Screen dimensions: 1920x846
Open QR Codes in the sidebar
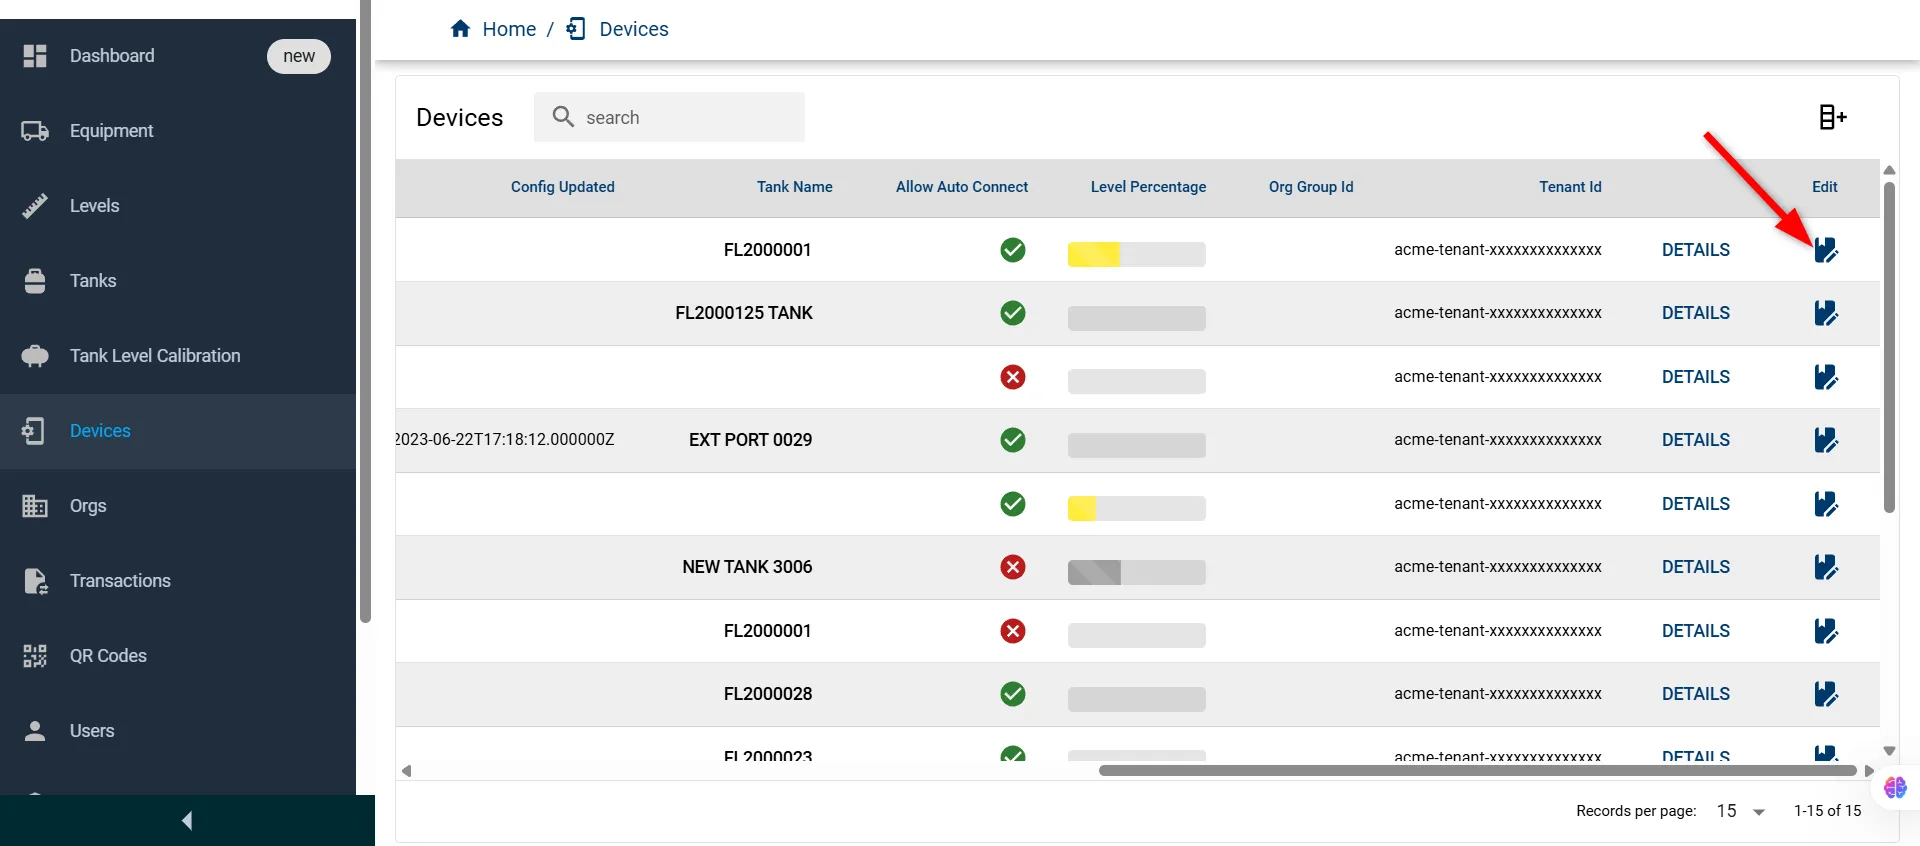point(178,656)
